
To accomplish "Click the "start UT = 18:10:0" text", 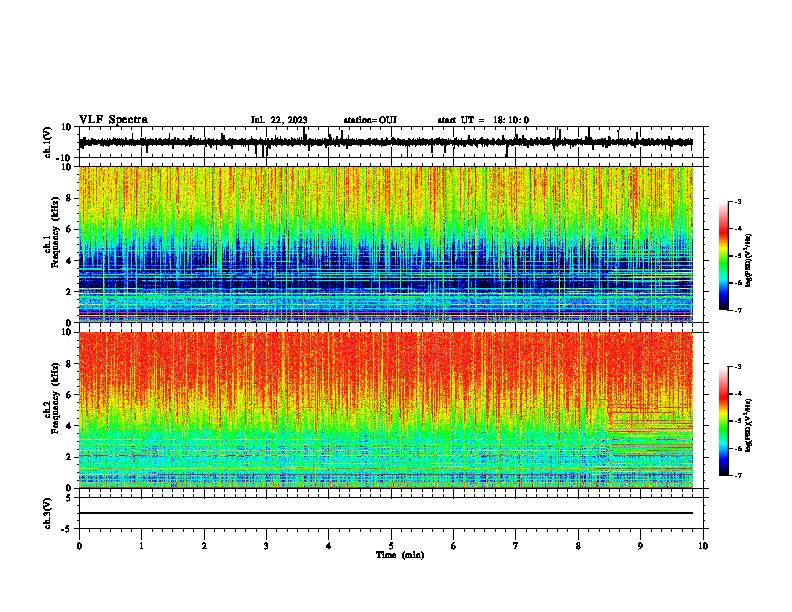I will tap(483, 120).
